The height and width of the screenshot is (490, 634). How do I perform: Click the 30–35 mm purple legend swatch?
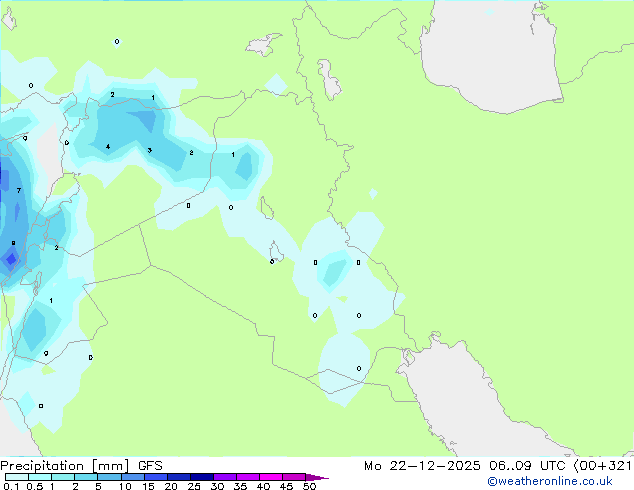pos(224,477)
